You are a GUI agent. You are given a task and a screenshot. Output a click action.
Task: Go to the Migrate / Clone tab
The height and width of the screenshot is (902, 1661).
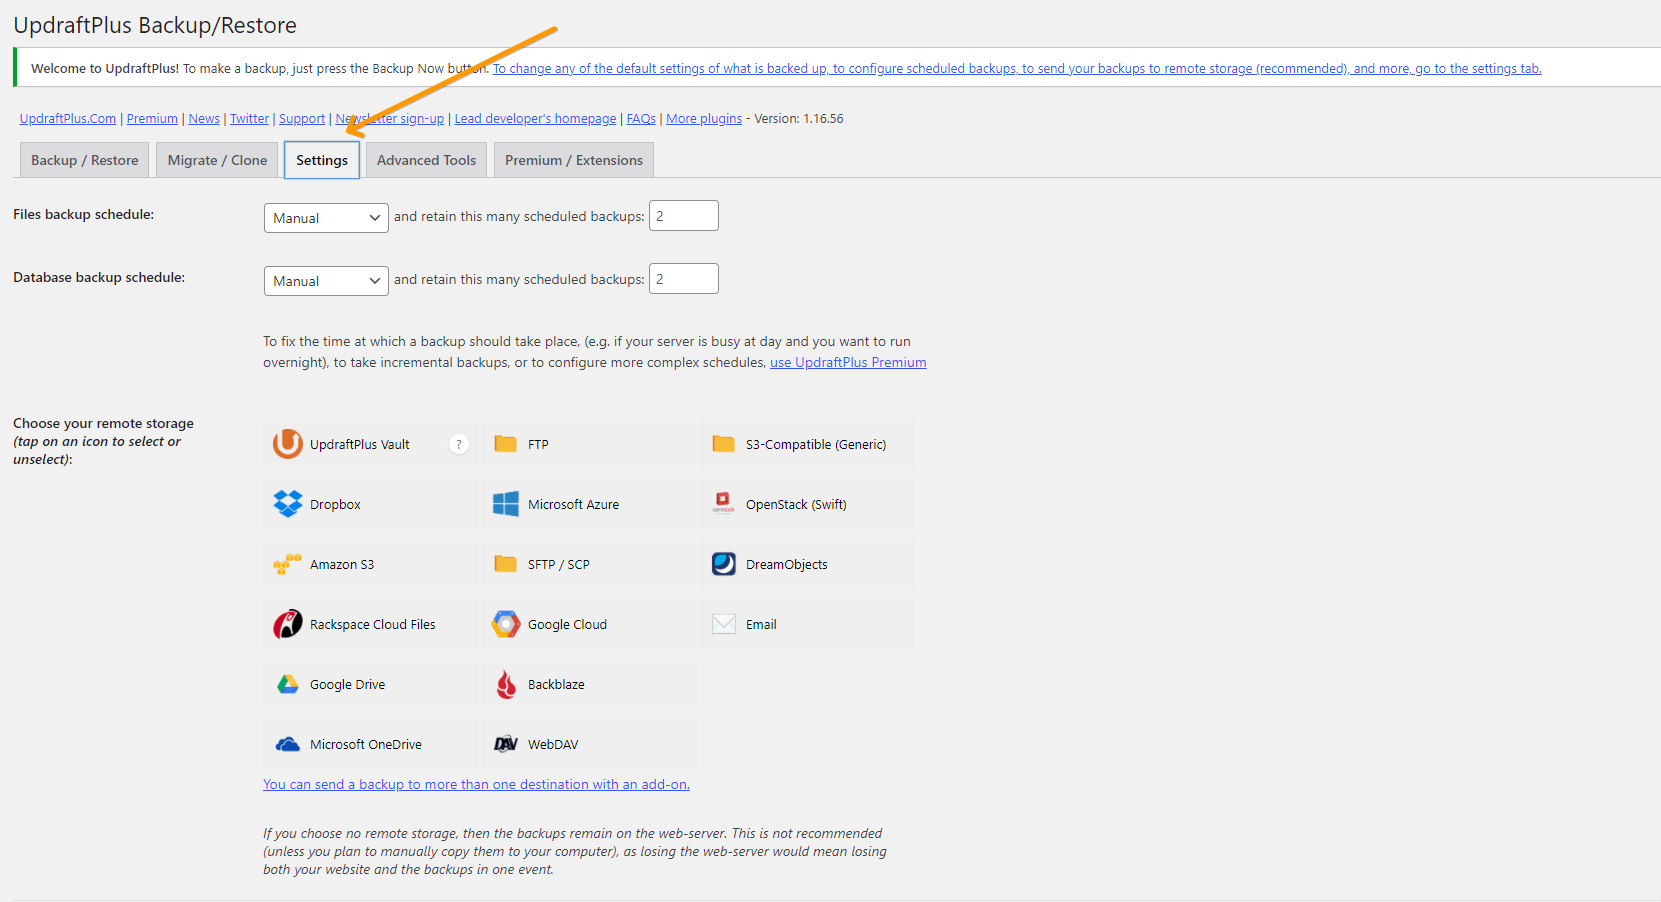click(x=217, y=160)
